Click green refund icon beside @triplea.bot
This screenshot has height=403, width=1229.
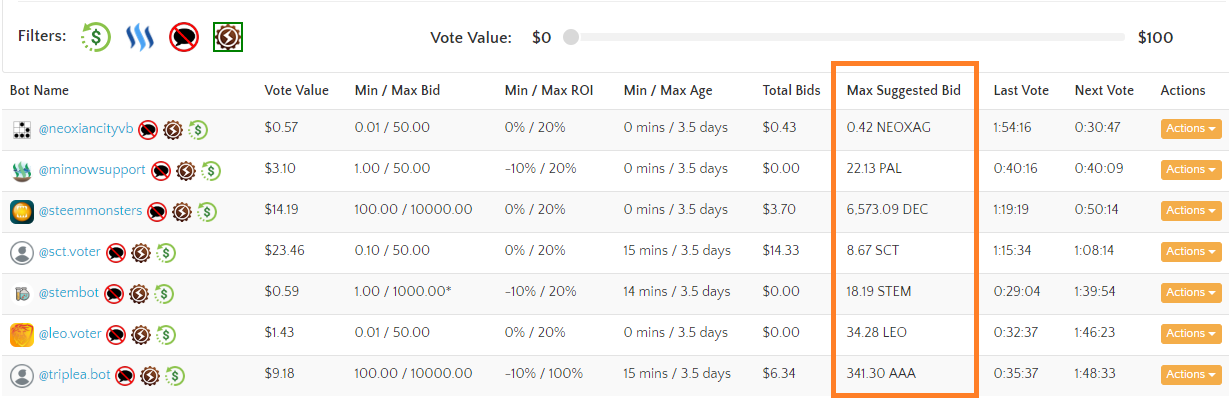[175, 375]
